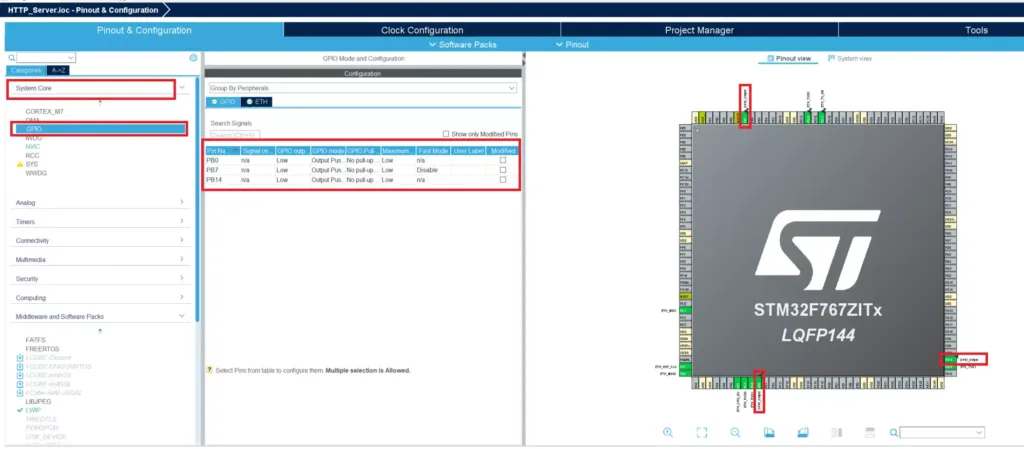The width and height of the screenshot is (1024, 449).
Task: Switch to Clock Configuration tab
Action: (x=422, y=30)
